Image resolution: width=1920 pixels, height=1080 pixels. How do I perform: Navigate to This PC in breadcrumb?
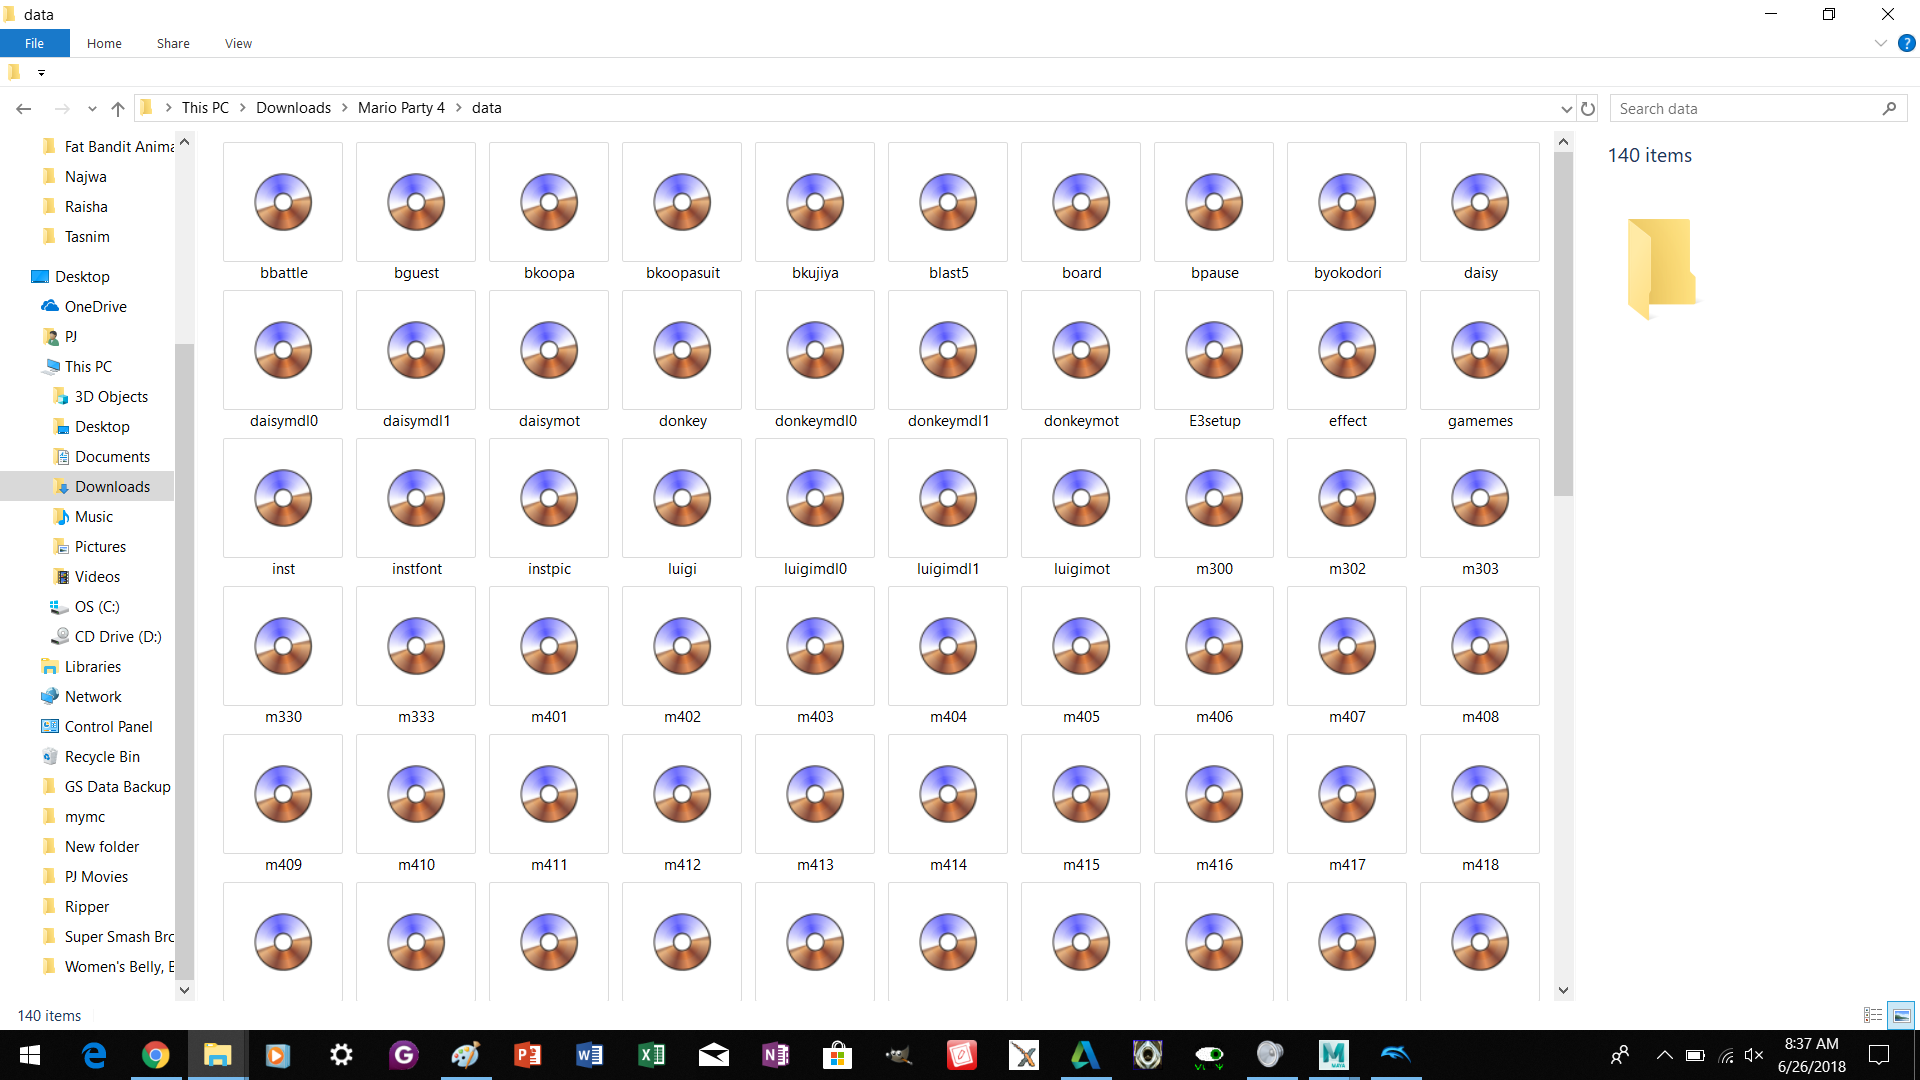205,108
